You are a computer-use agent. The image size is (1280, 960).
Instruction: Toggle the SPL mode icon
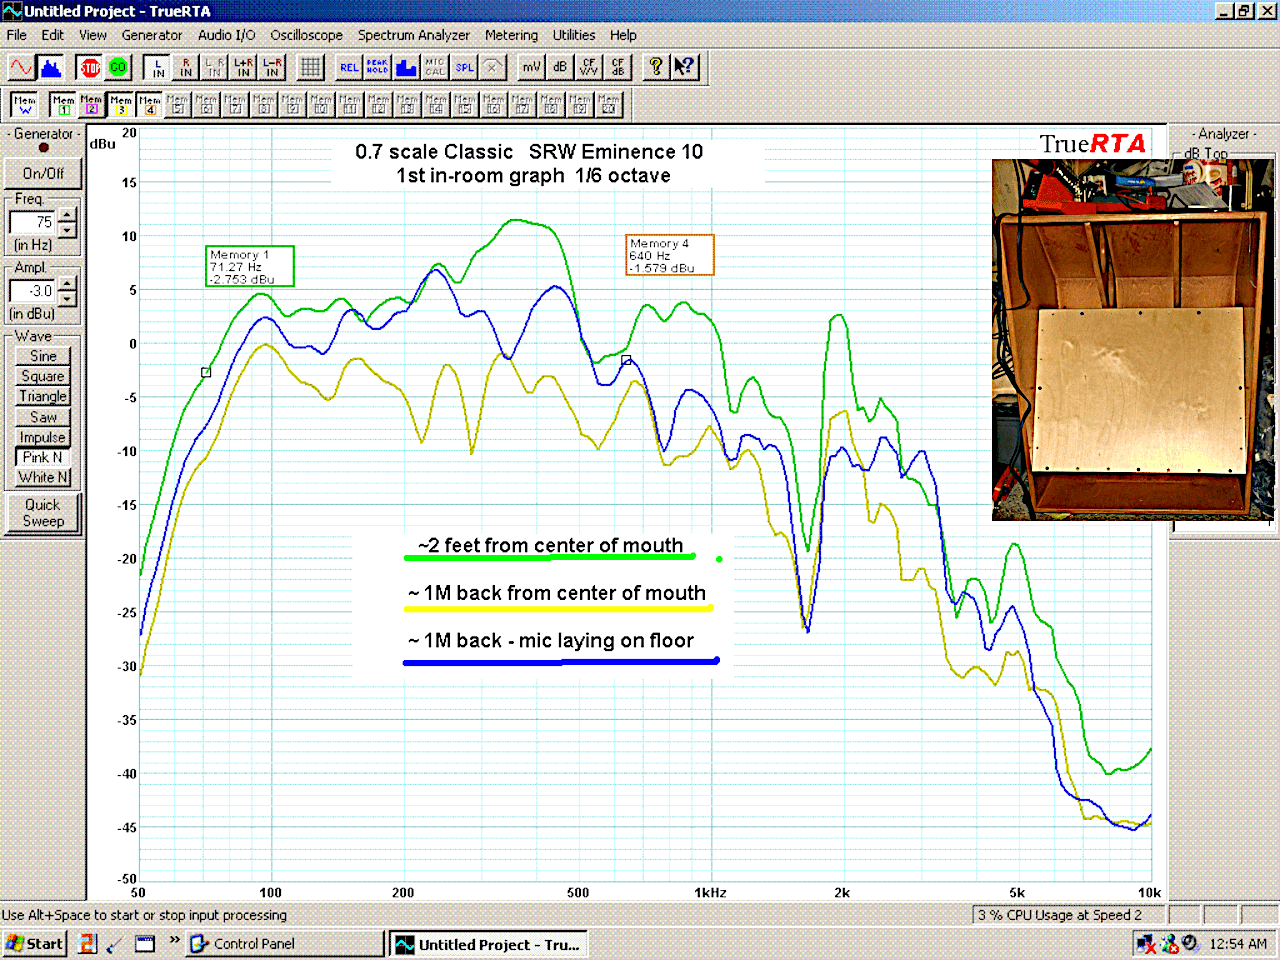coord(464,67)
